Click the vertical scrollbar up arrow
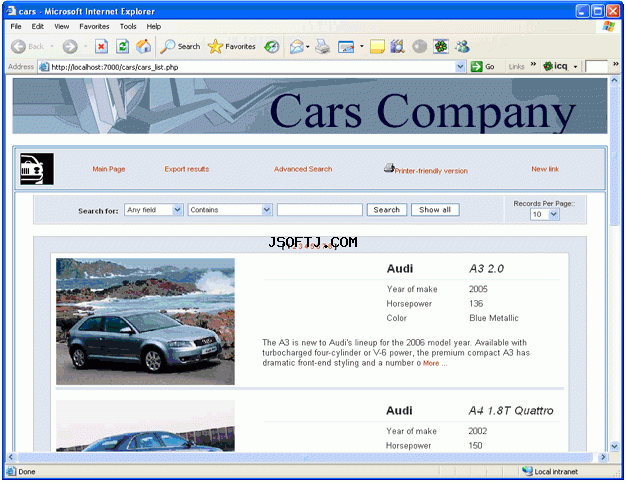This screenshot has width=626, height=483. coord(614,80)
